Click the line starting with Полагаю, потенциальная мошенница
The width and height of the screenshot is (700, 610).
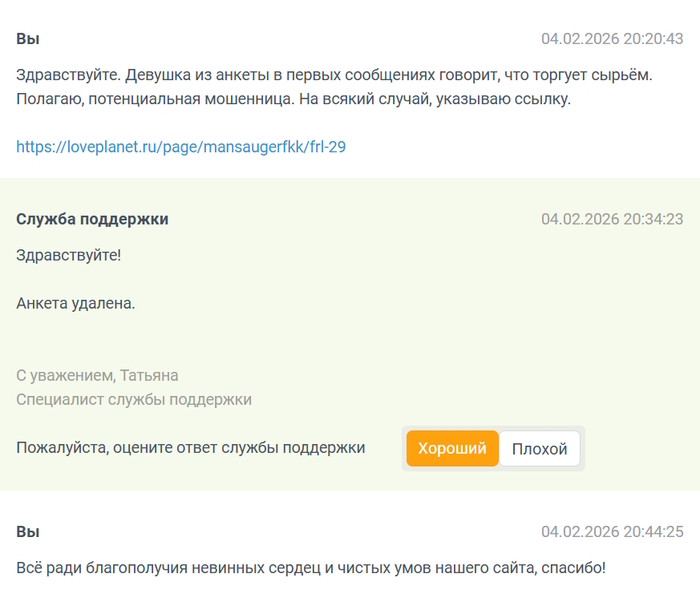pos(293,100)
